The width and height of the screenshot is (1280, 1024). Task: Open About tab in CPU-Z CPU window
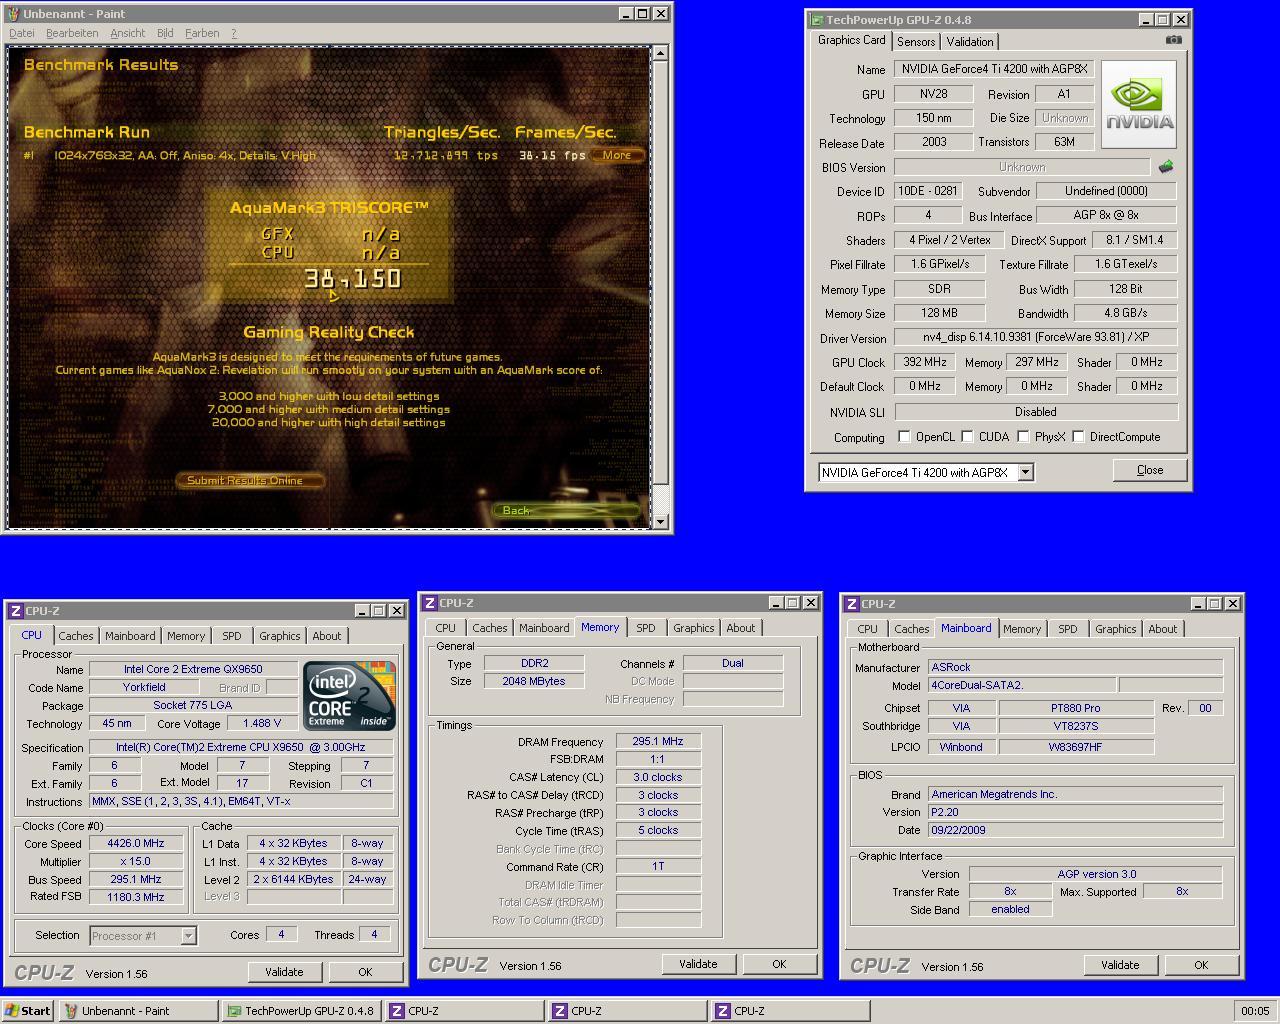point(327,636)
